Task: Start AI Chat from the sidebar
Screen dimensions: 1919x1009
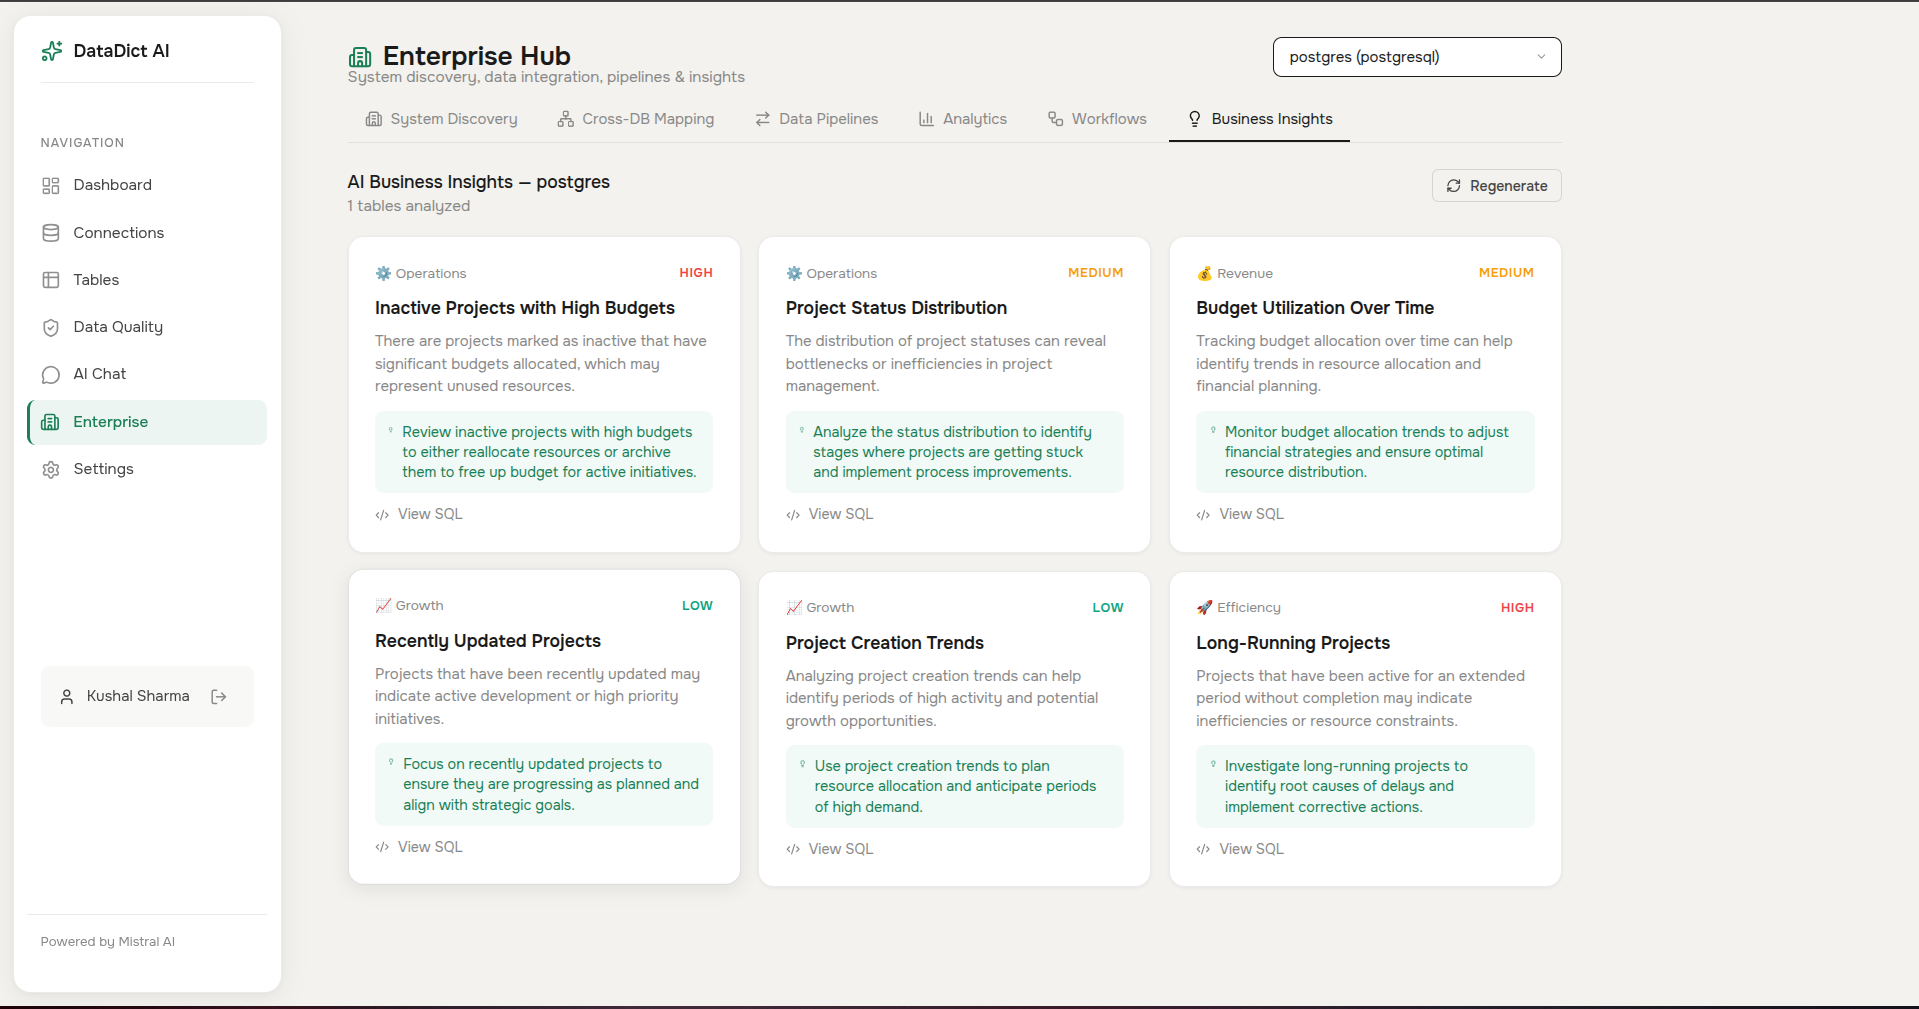Action: (x=99, y=374)
